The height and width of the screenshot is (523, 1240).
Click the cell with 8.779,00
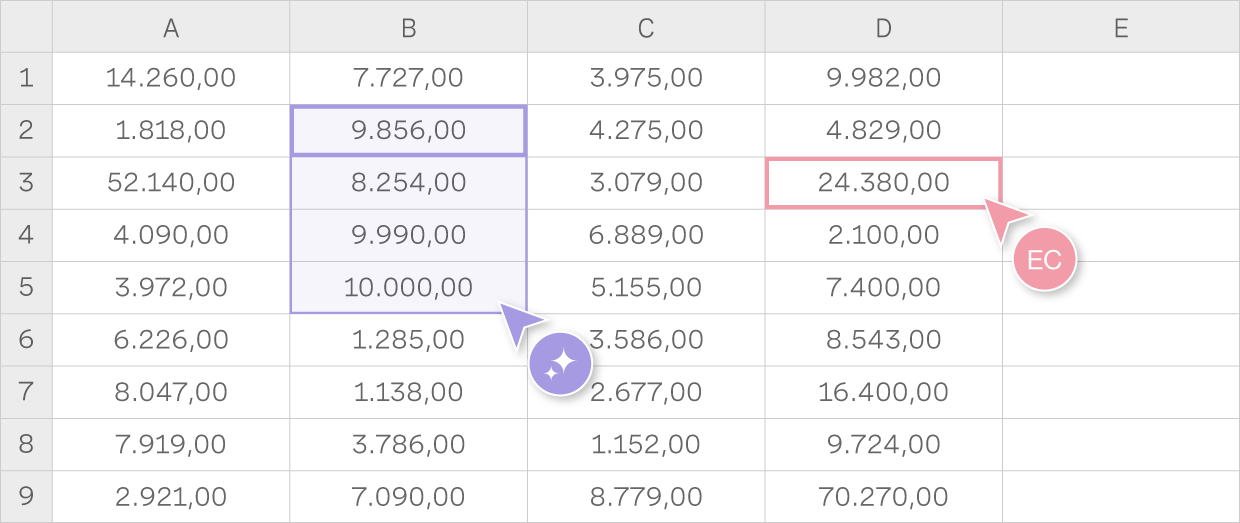click(x=646, y=496)
